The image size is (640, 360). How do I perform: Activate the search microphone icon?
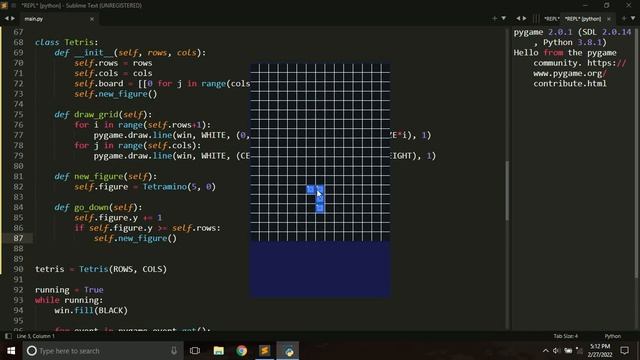coord(174,351)
